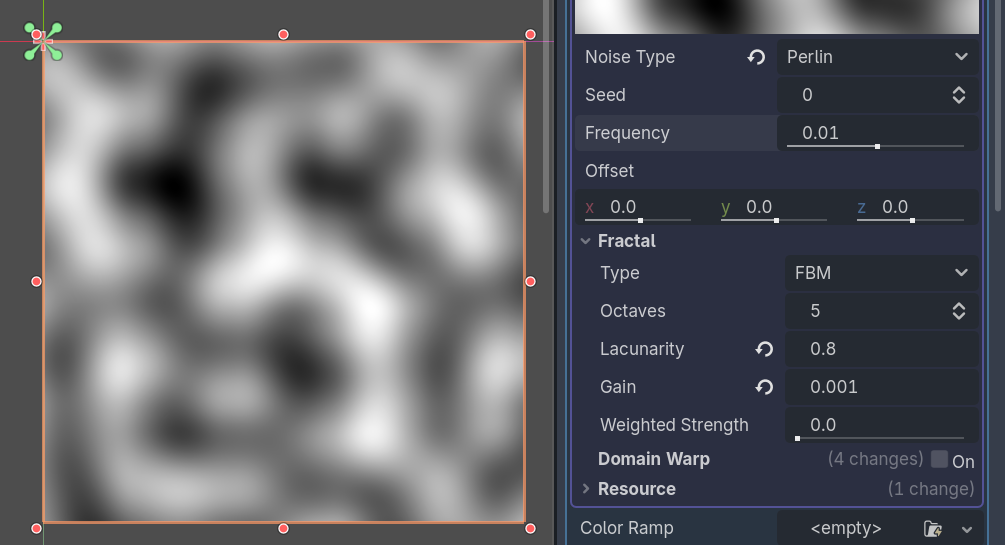Reset Lacunarity using revert arrow icon
The image size is (1005, 545).
coord(764,349)
